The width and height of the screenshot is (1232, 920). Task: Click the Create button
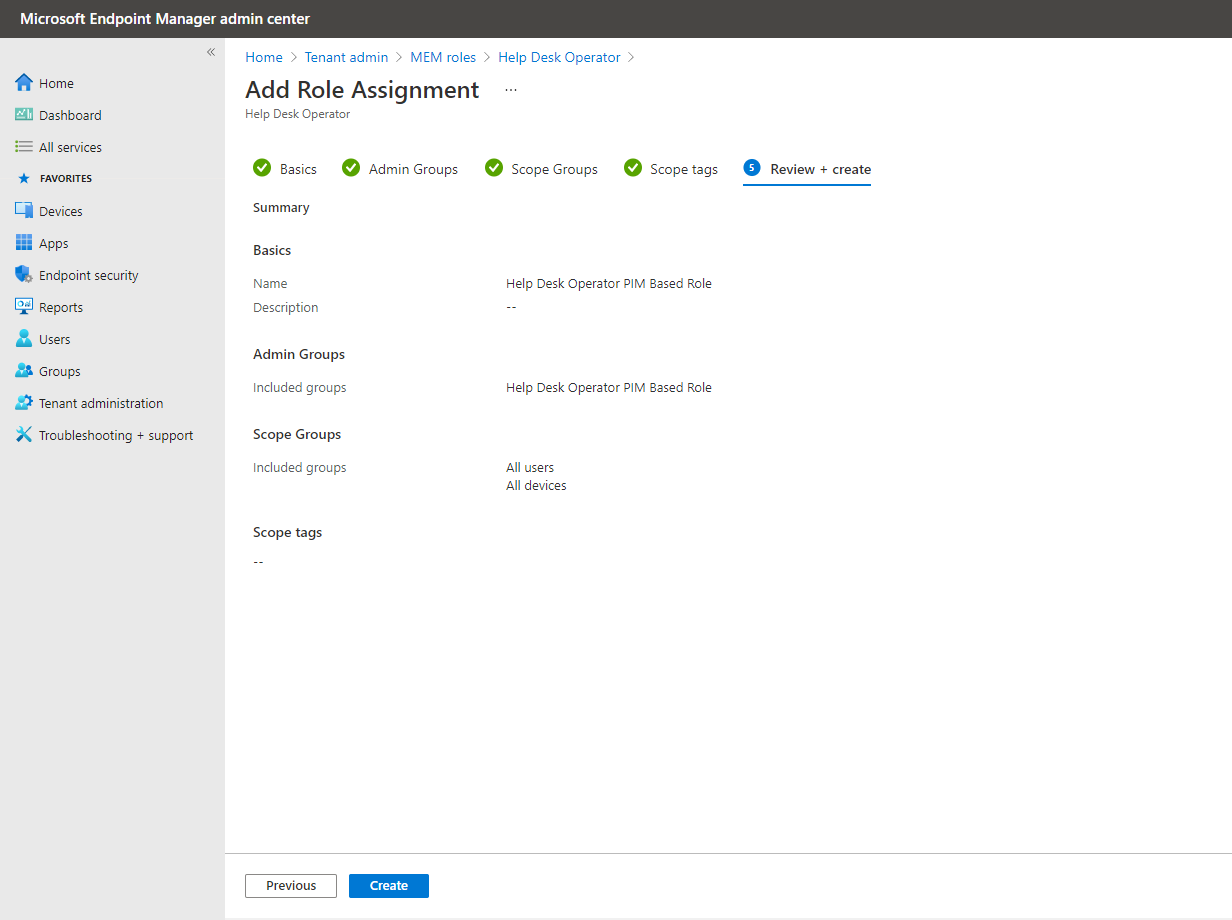click(x=388, y=885)
